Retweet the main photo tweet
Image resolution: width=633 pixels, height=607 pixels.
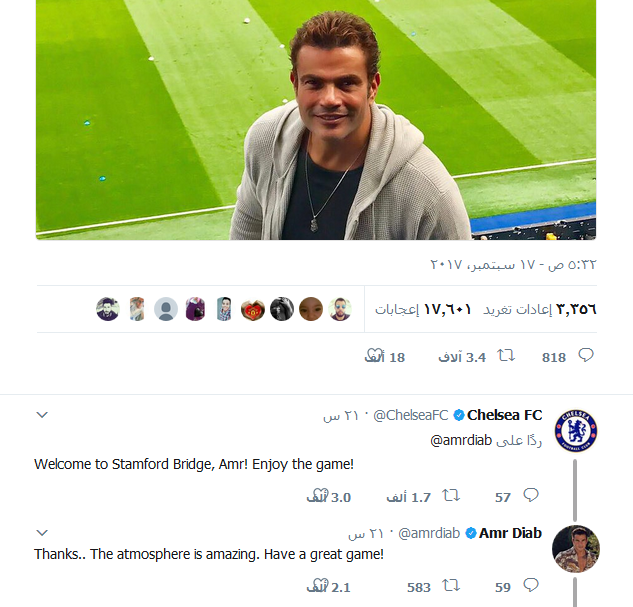tap(505, 356)
